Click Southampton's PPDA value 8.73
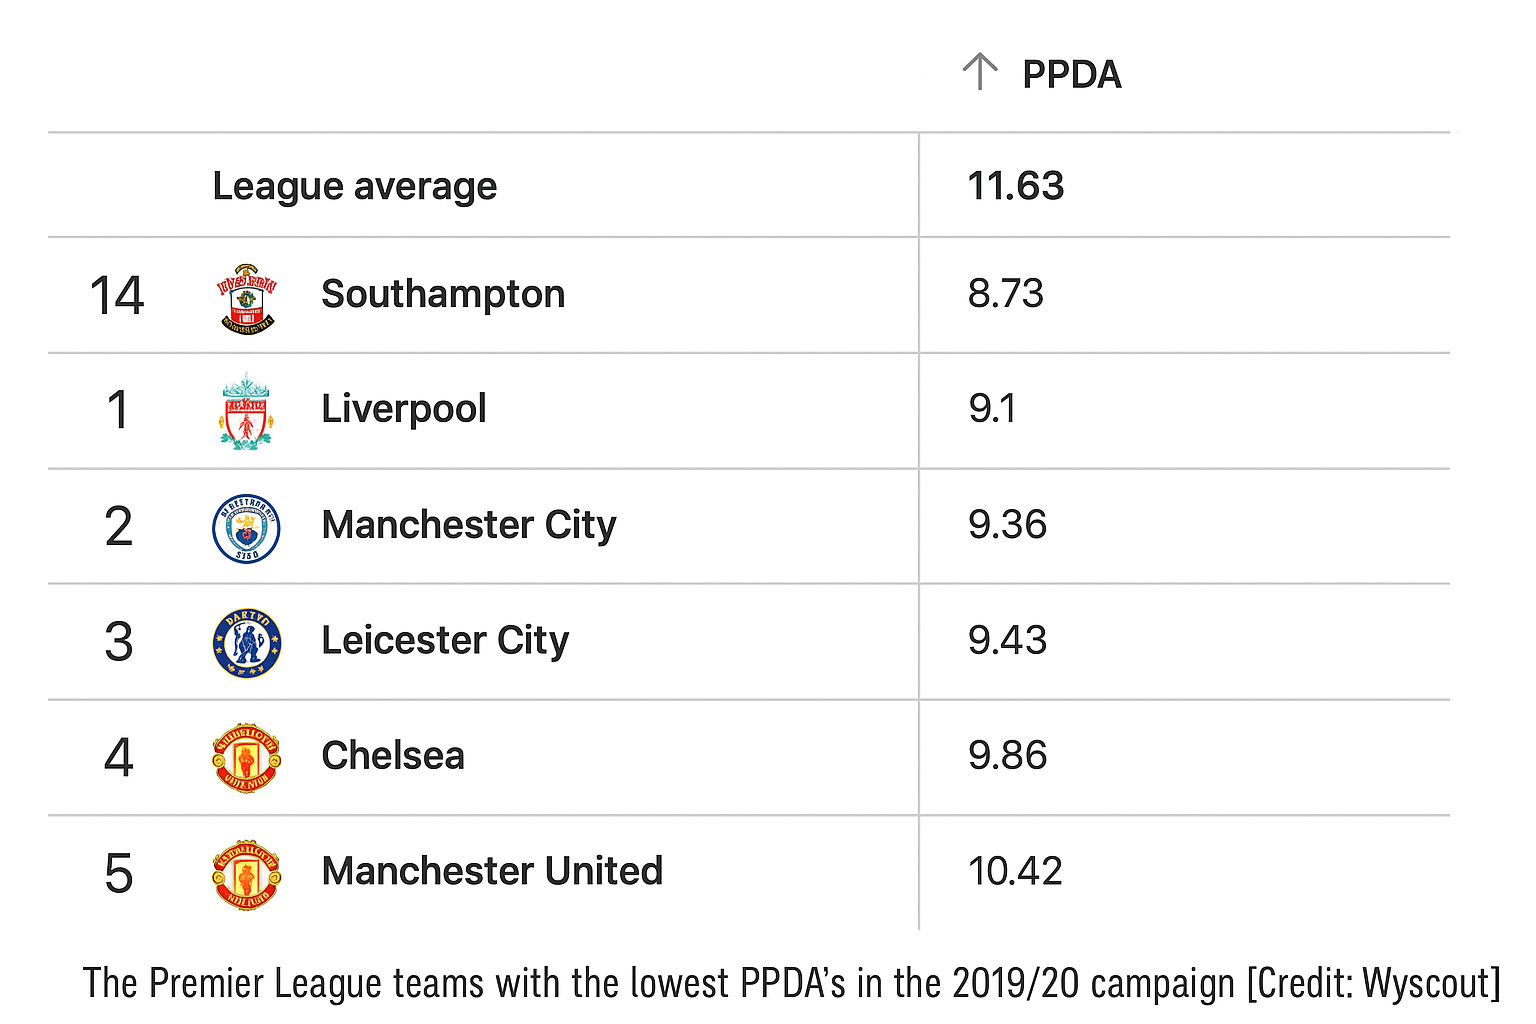 click(x=1005, y=295)
